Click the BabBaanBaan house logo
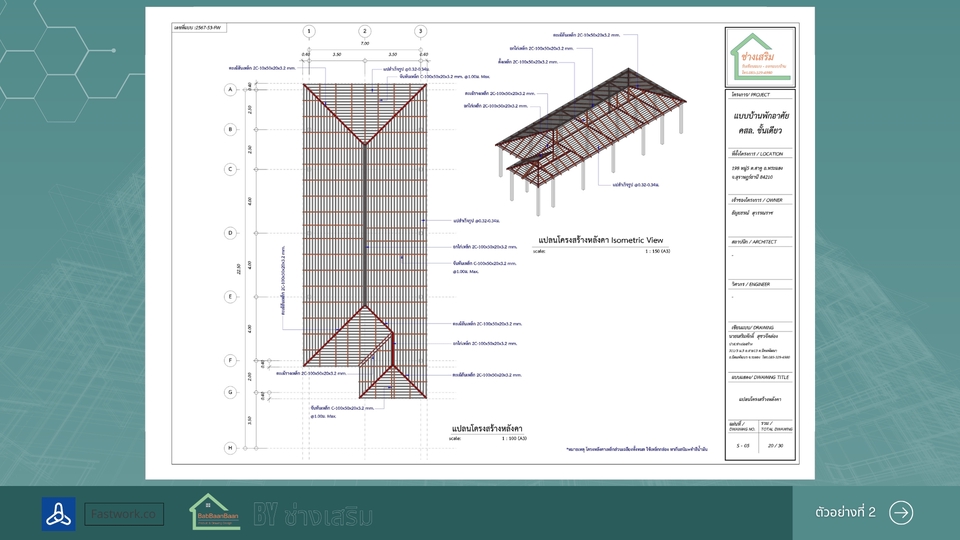This screenshot has width=960, height=540. coord(215,512)
